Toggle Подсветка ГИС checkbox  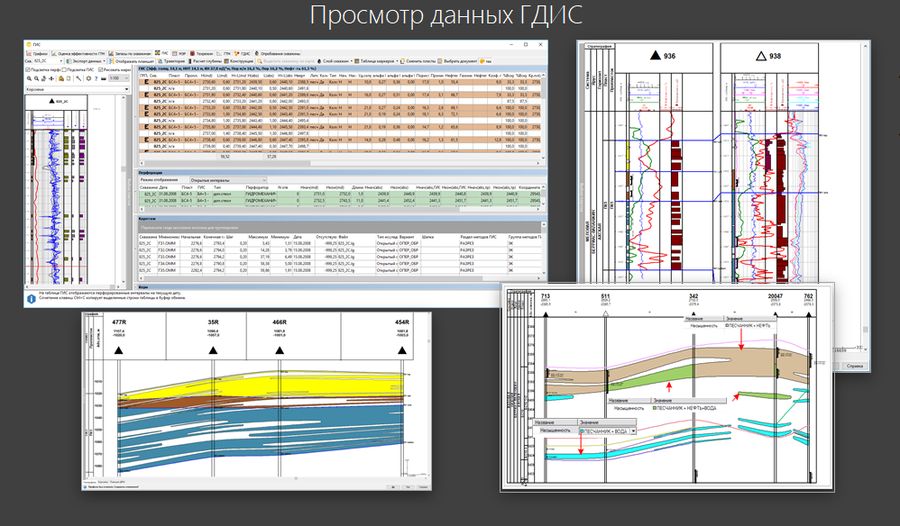pyautogui.click(x=78, y=70)
